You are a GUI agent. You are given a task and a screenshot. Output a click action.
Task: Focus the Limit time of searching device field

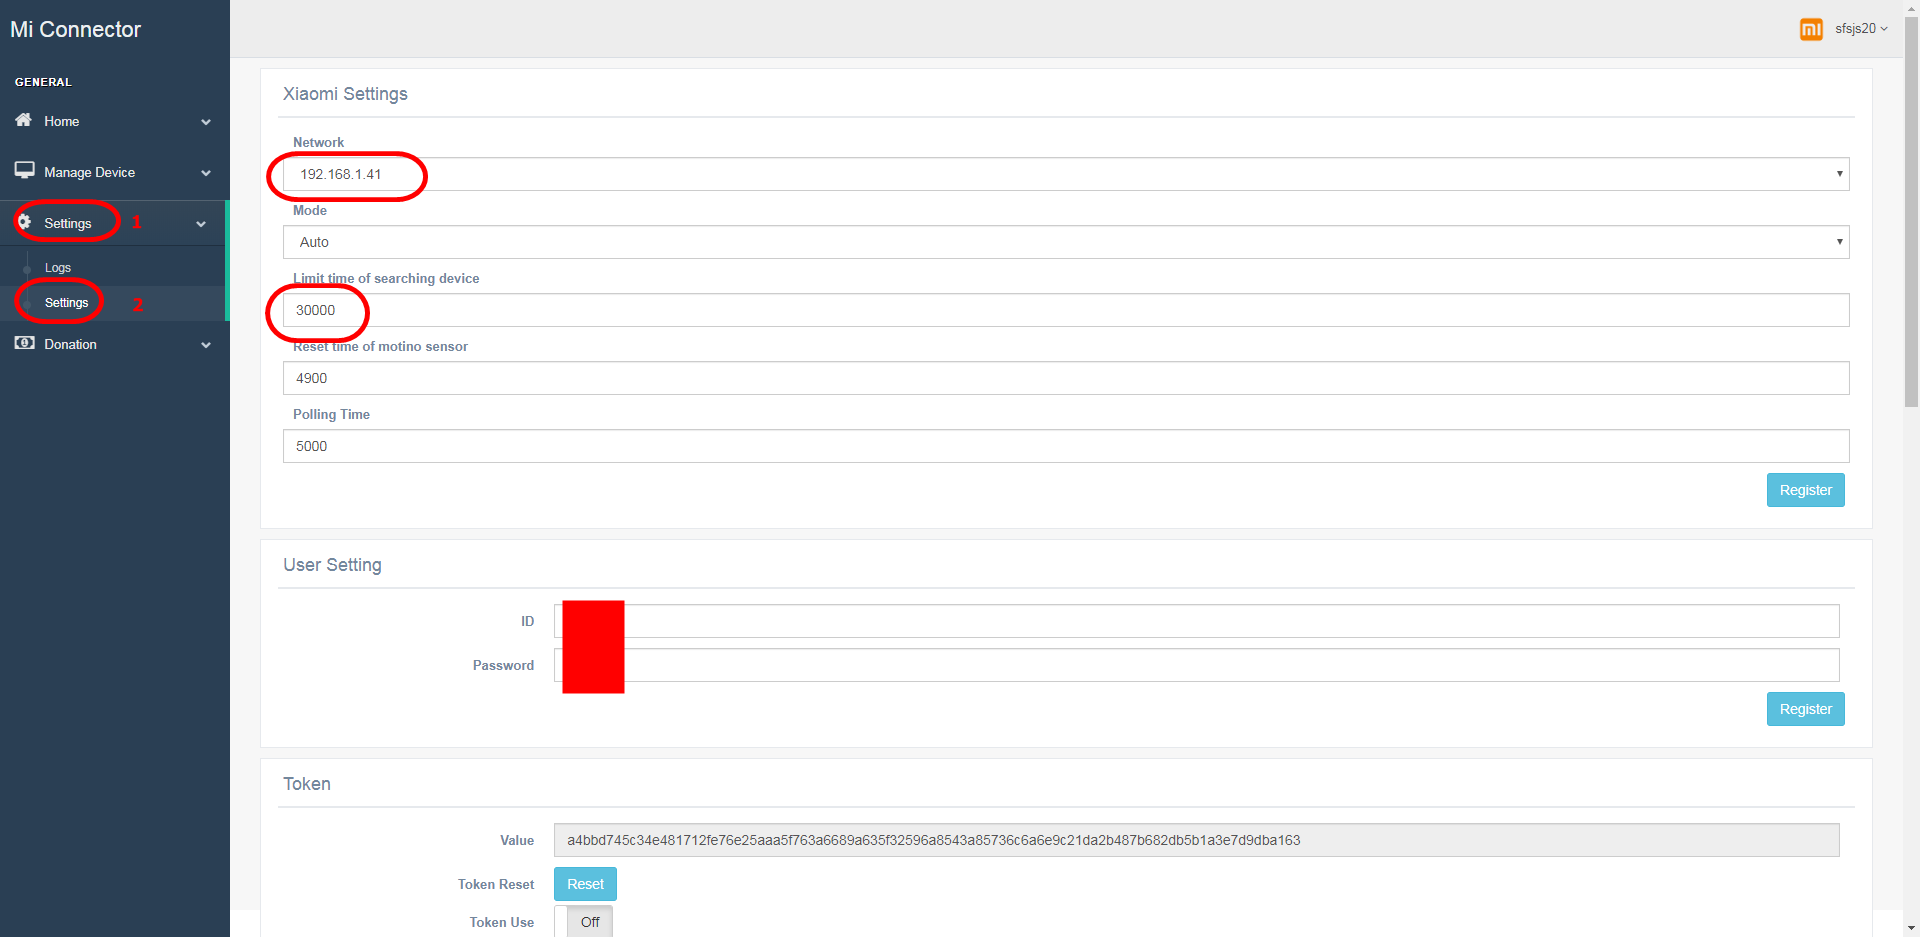1066,310
